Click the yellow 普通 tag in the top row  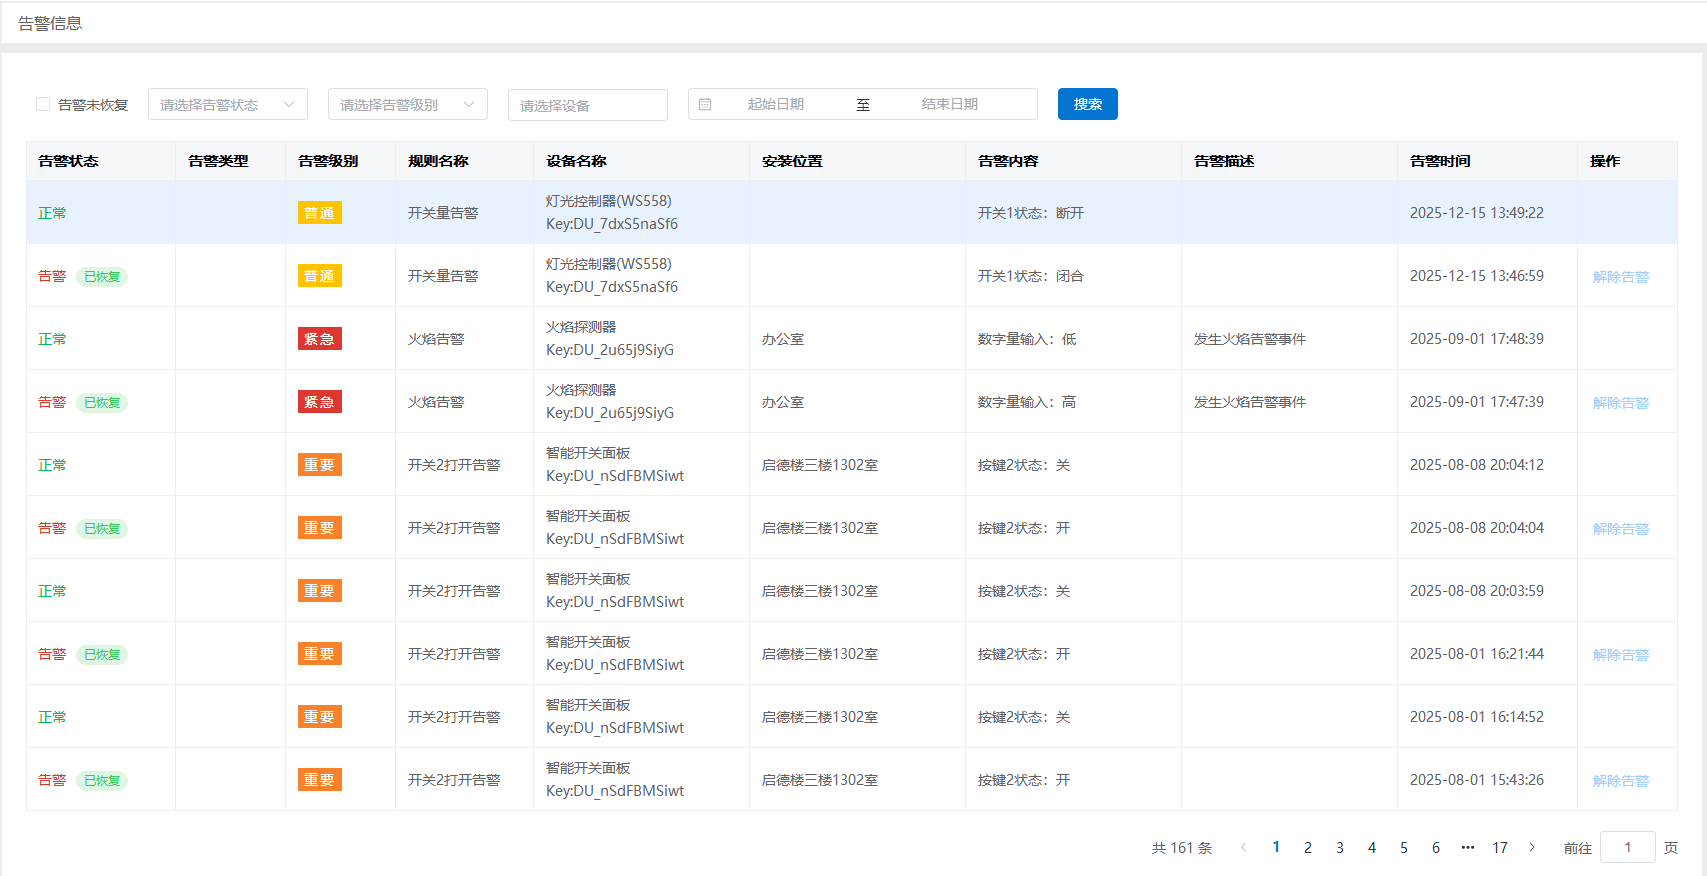(x=319, y=213)
